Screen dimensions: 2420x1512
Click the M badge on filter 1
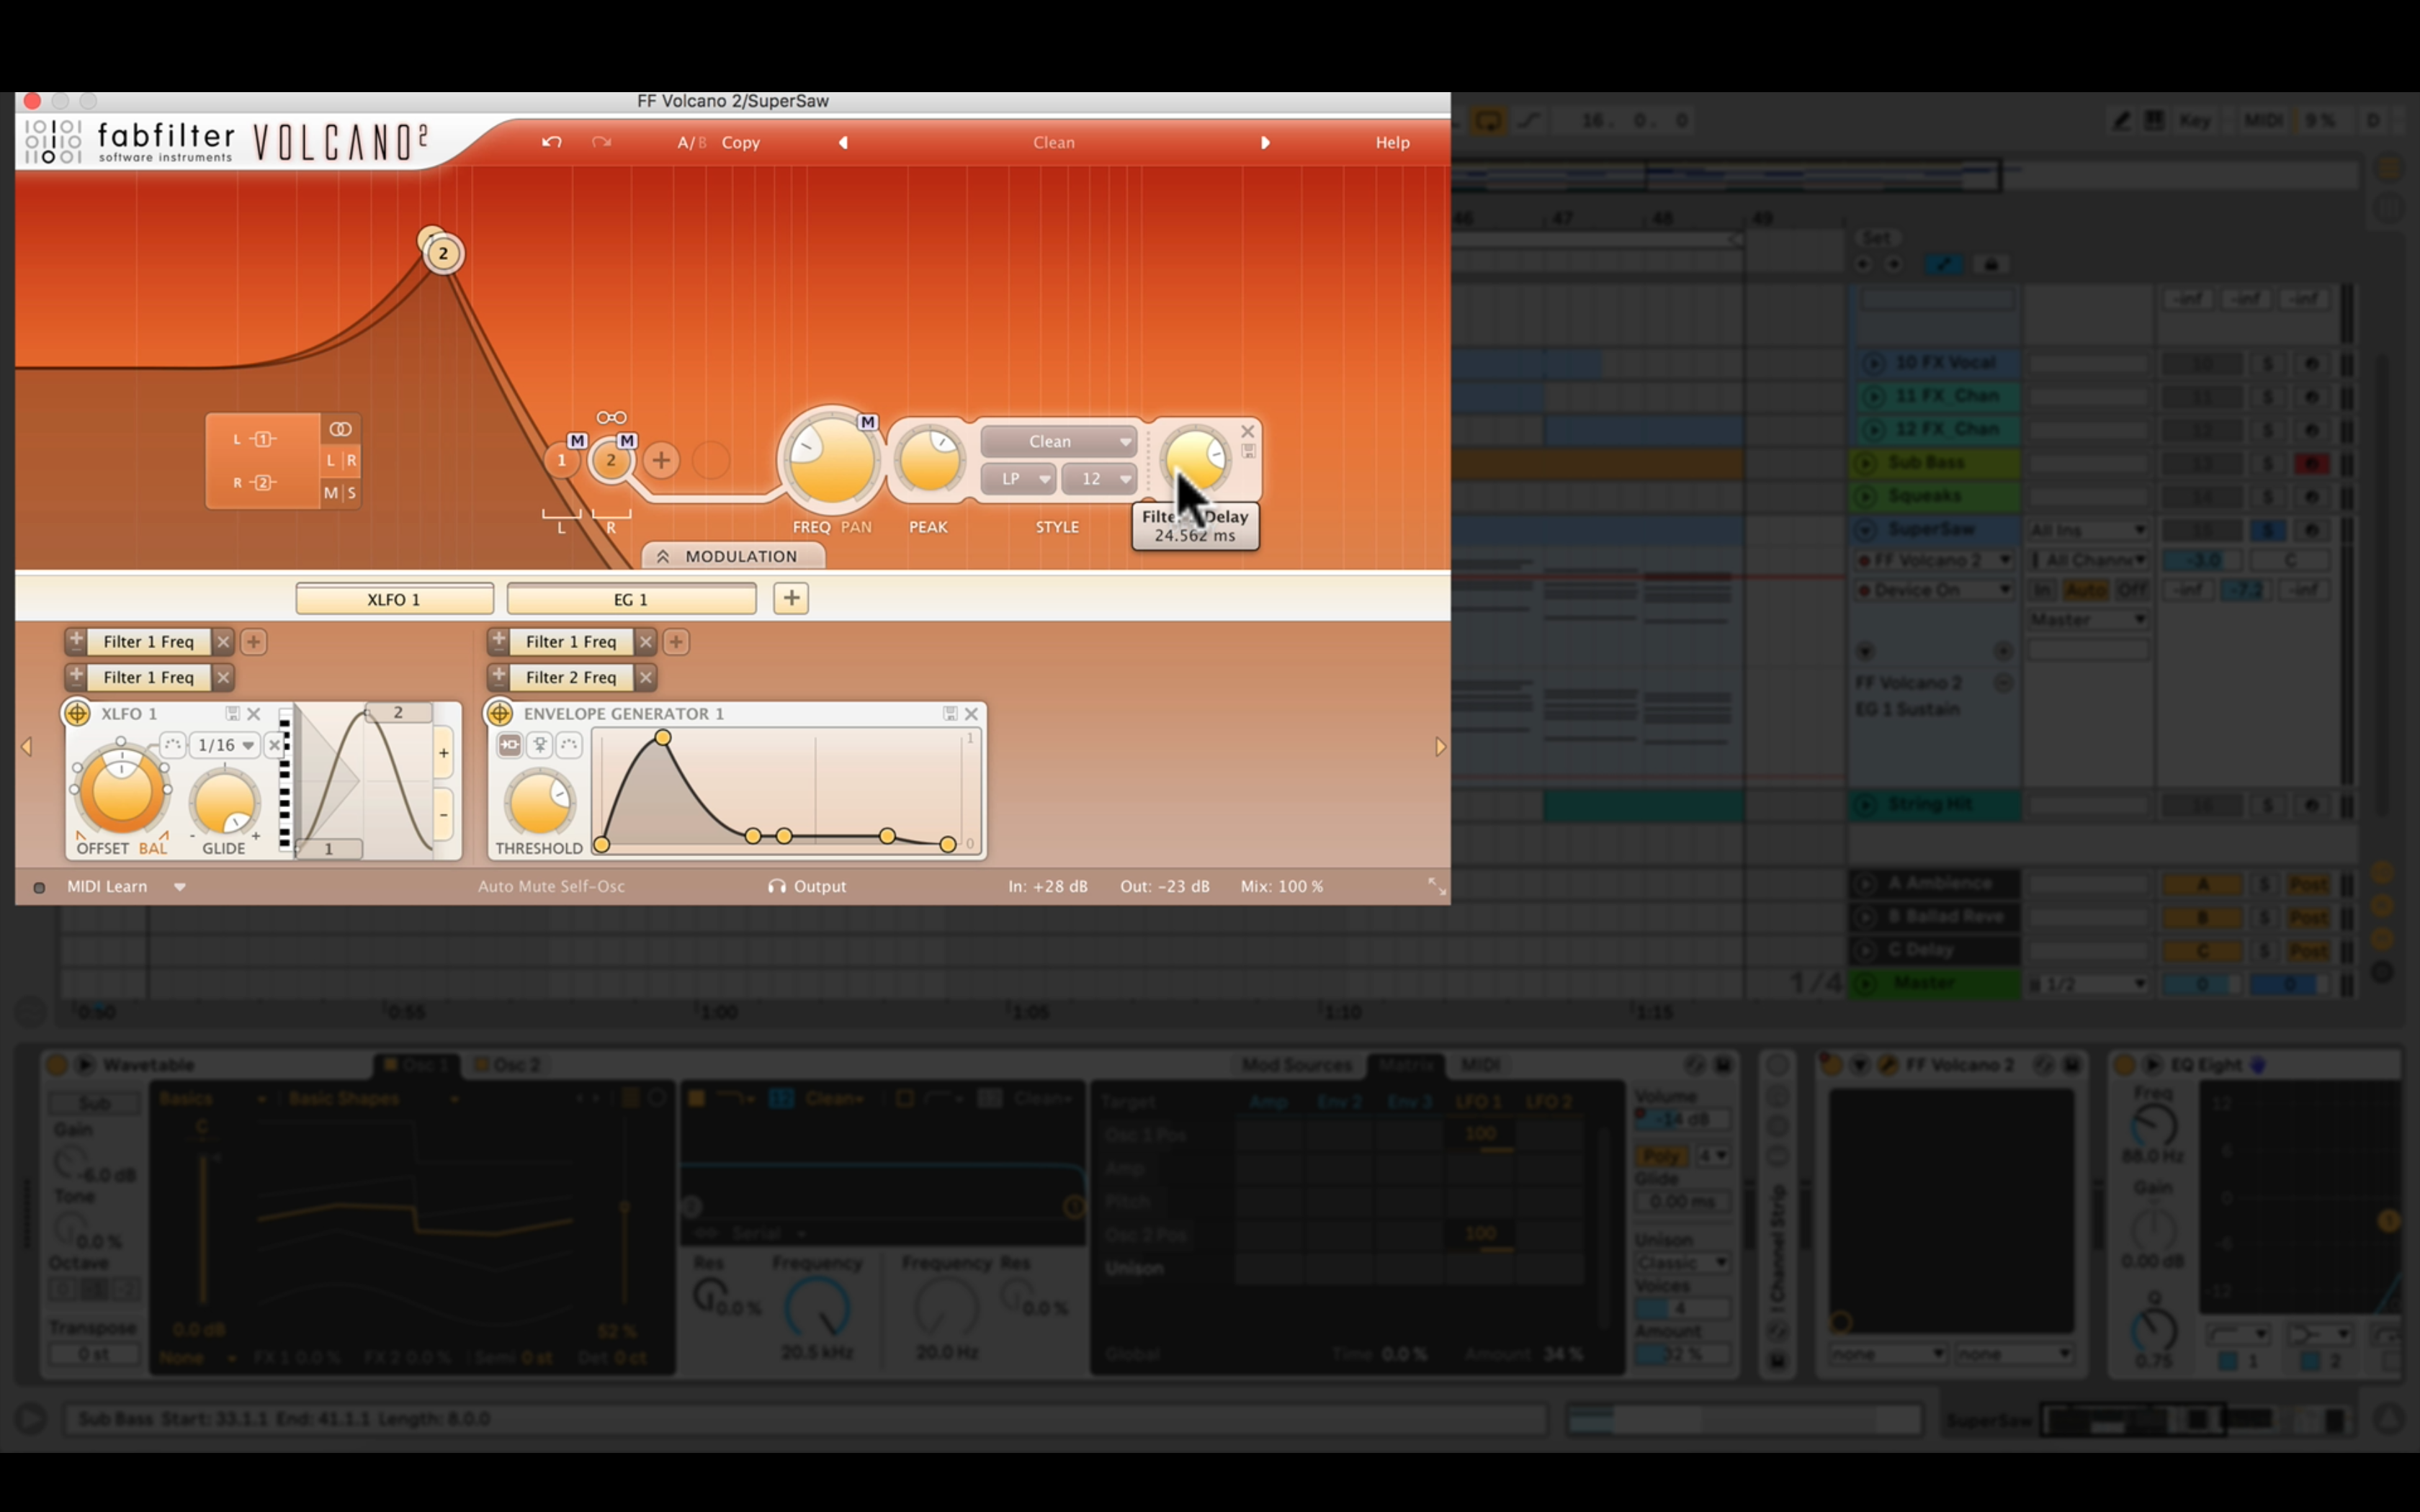pyautogui.click(x=577, y=440)
